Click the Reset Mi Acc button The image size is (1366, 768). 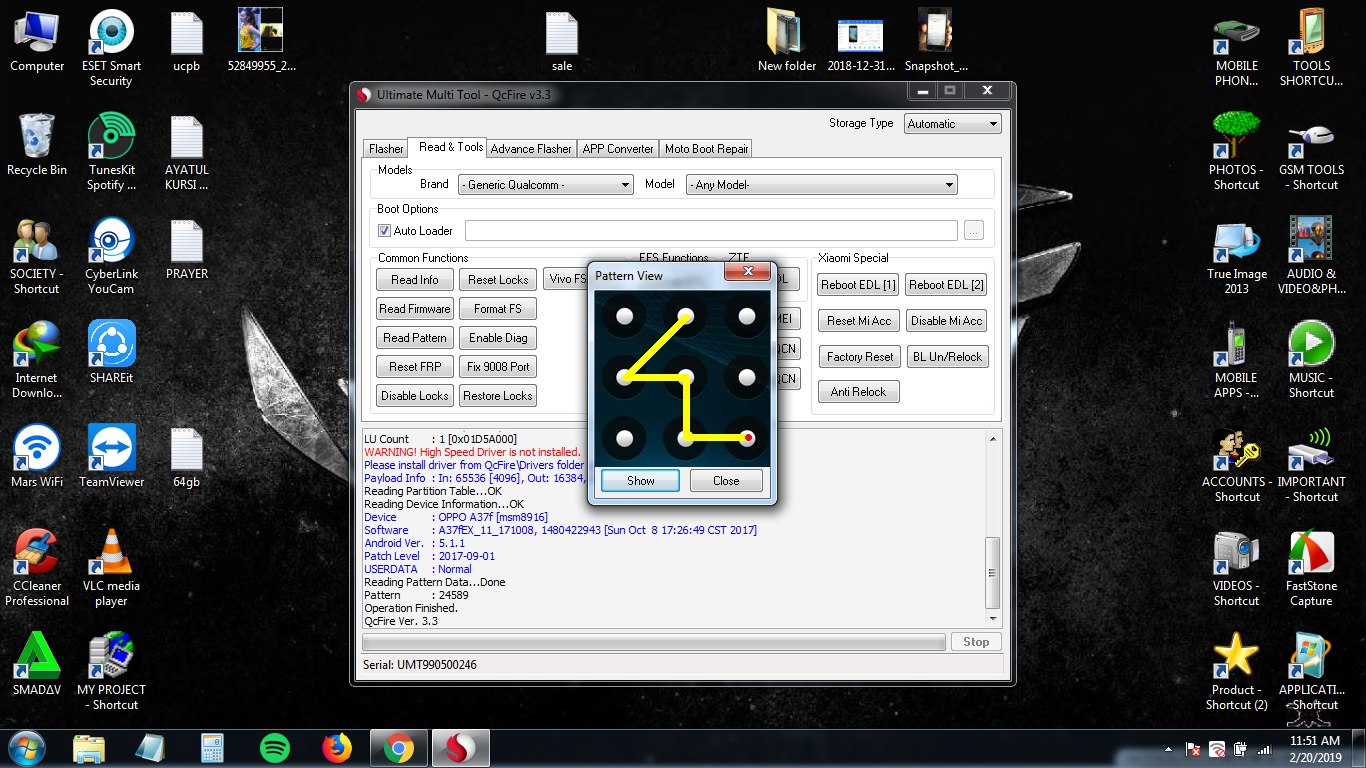pyautogui.click(x=858, y=321)
